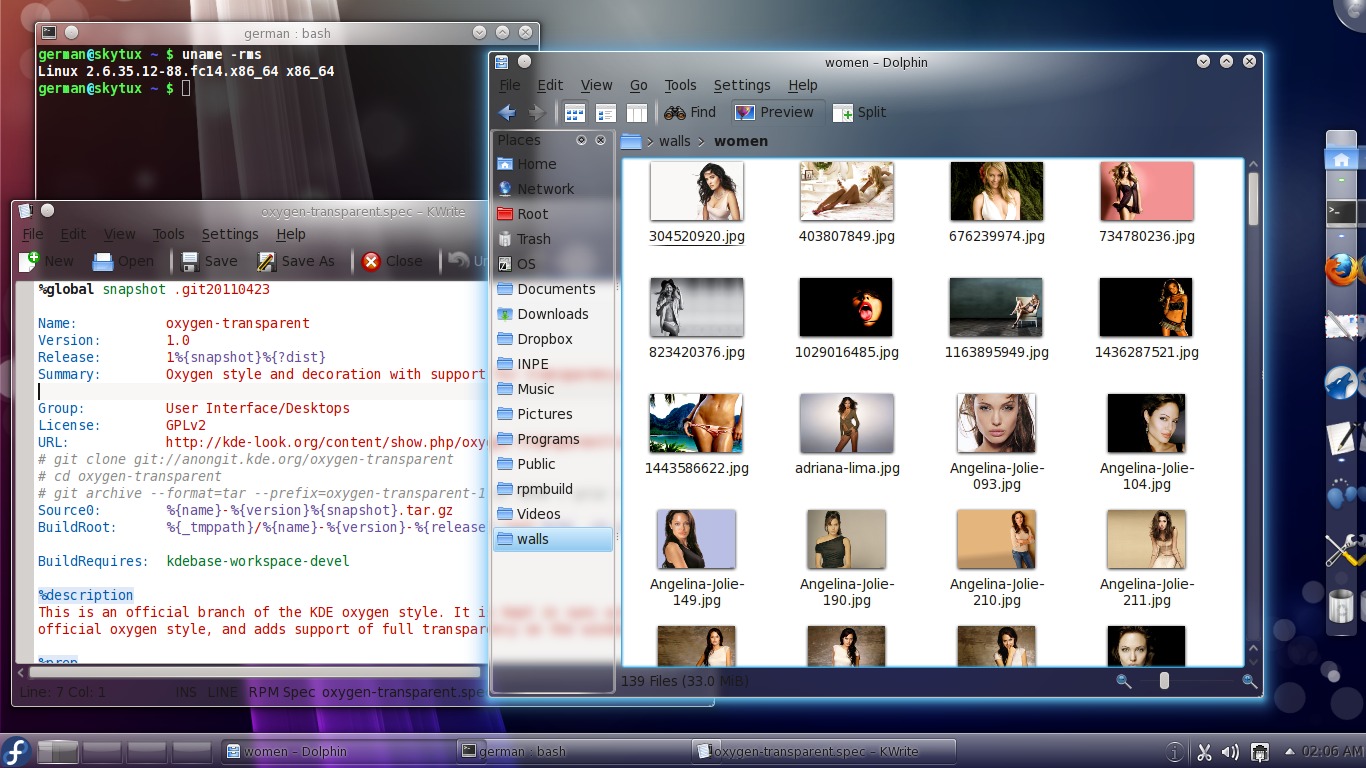This screenshot has height=768, width=1366.
Task: Open Home in the Places panel
Action: 553,164
